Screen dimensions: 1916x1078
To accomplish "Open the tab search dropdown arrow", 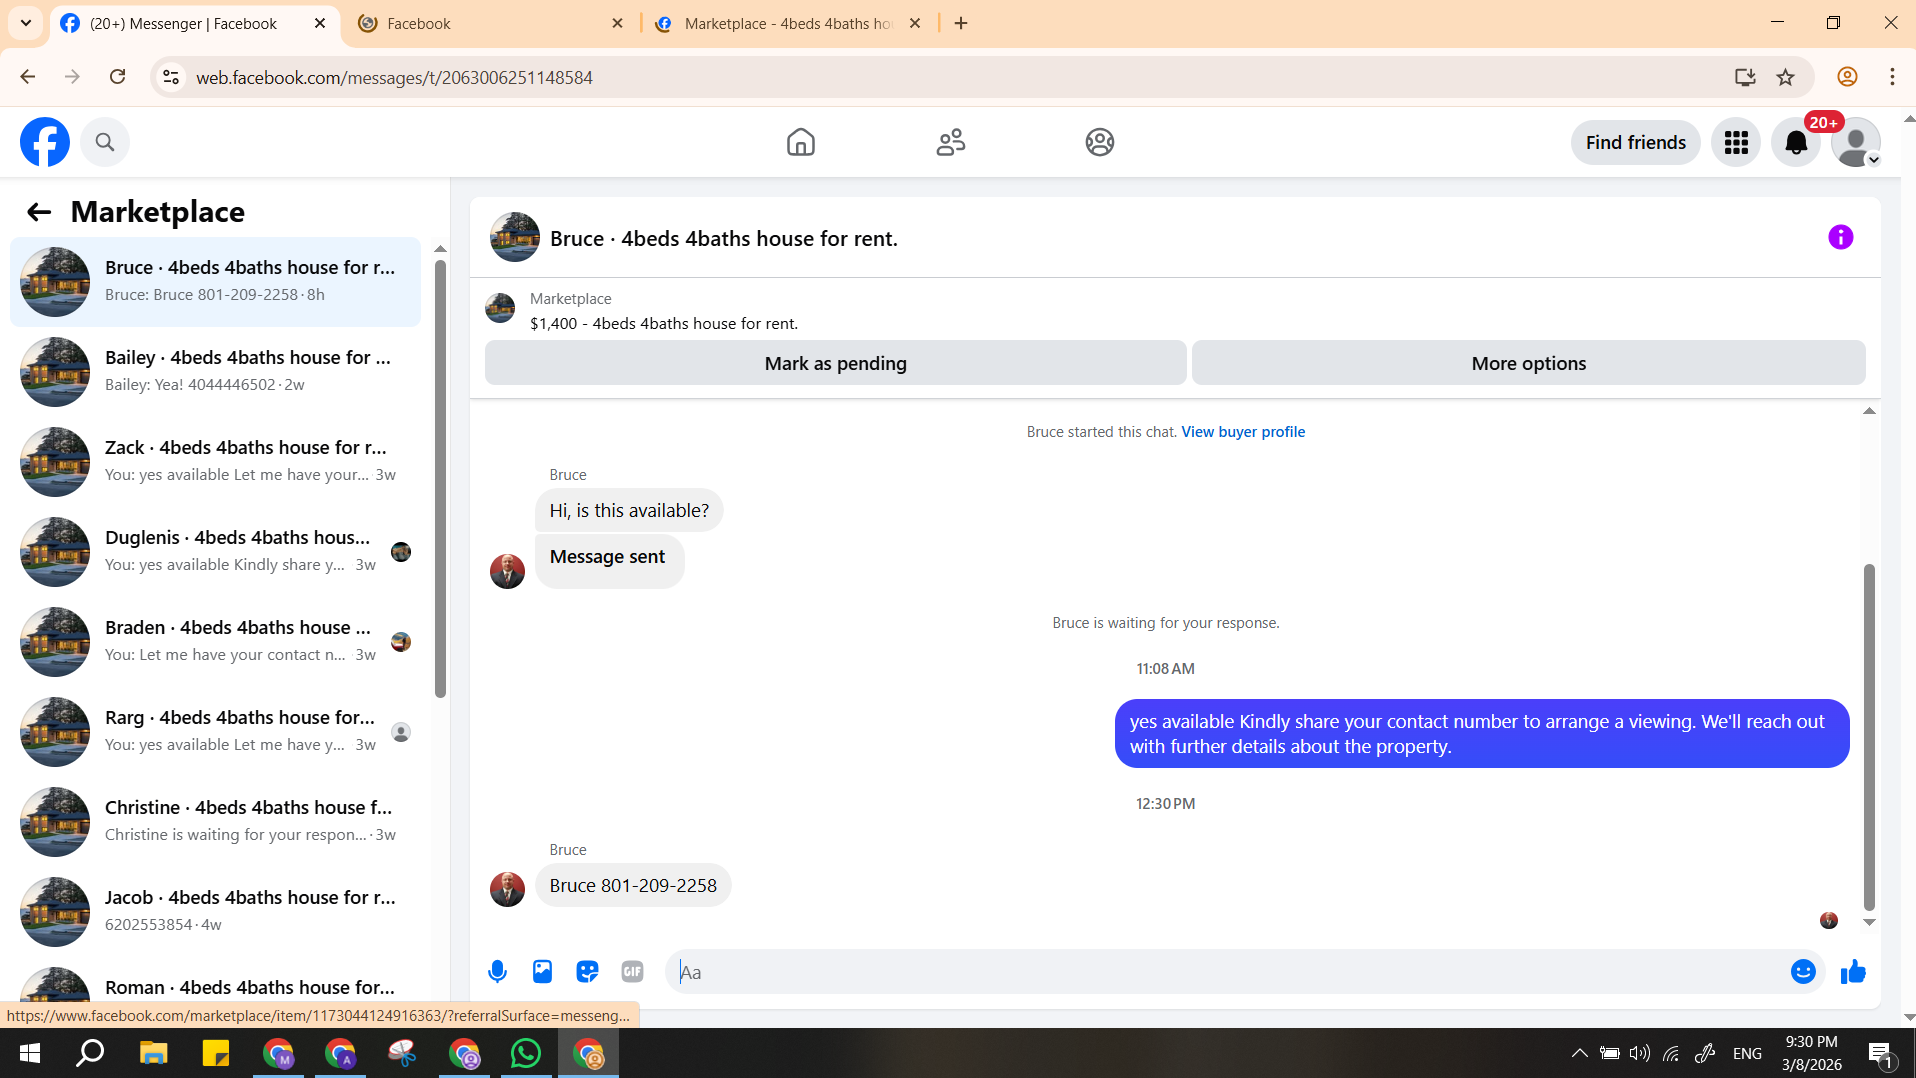I will (25, 23).
